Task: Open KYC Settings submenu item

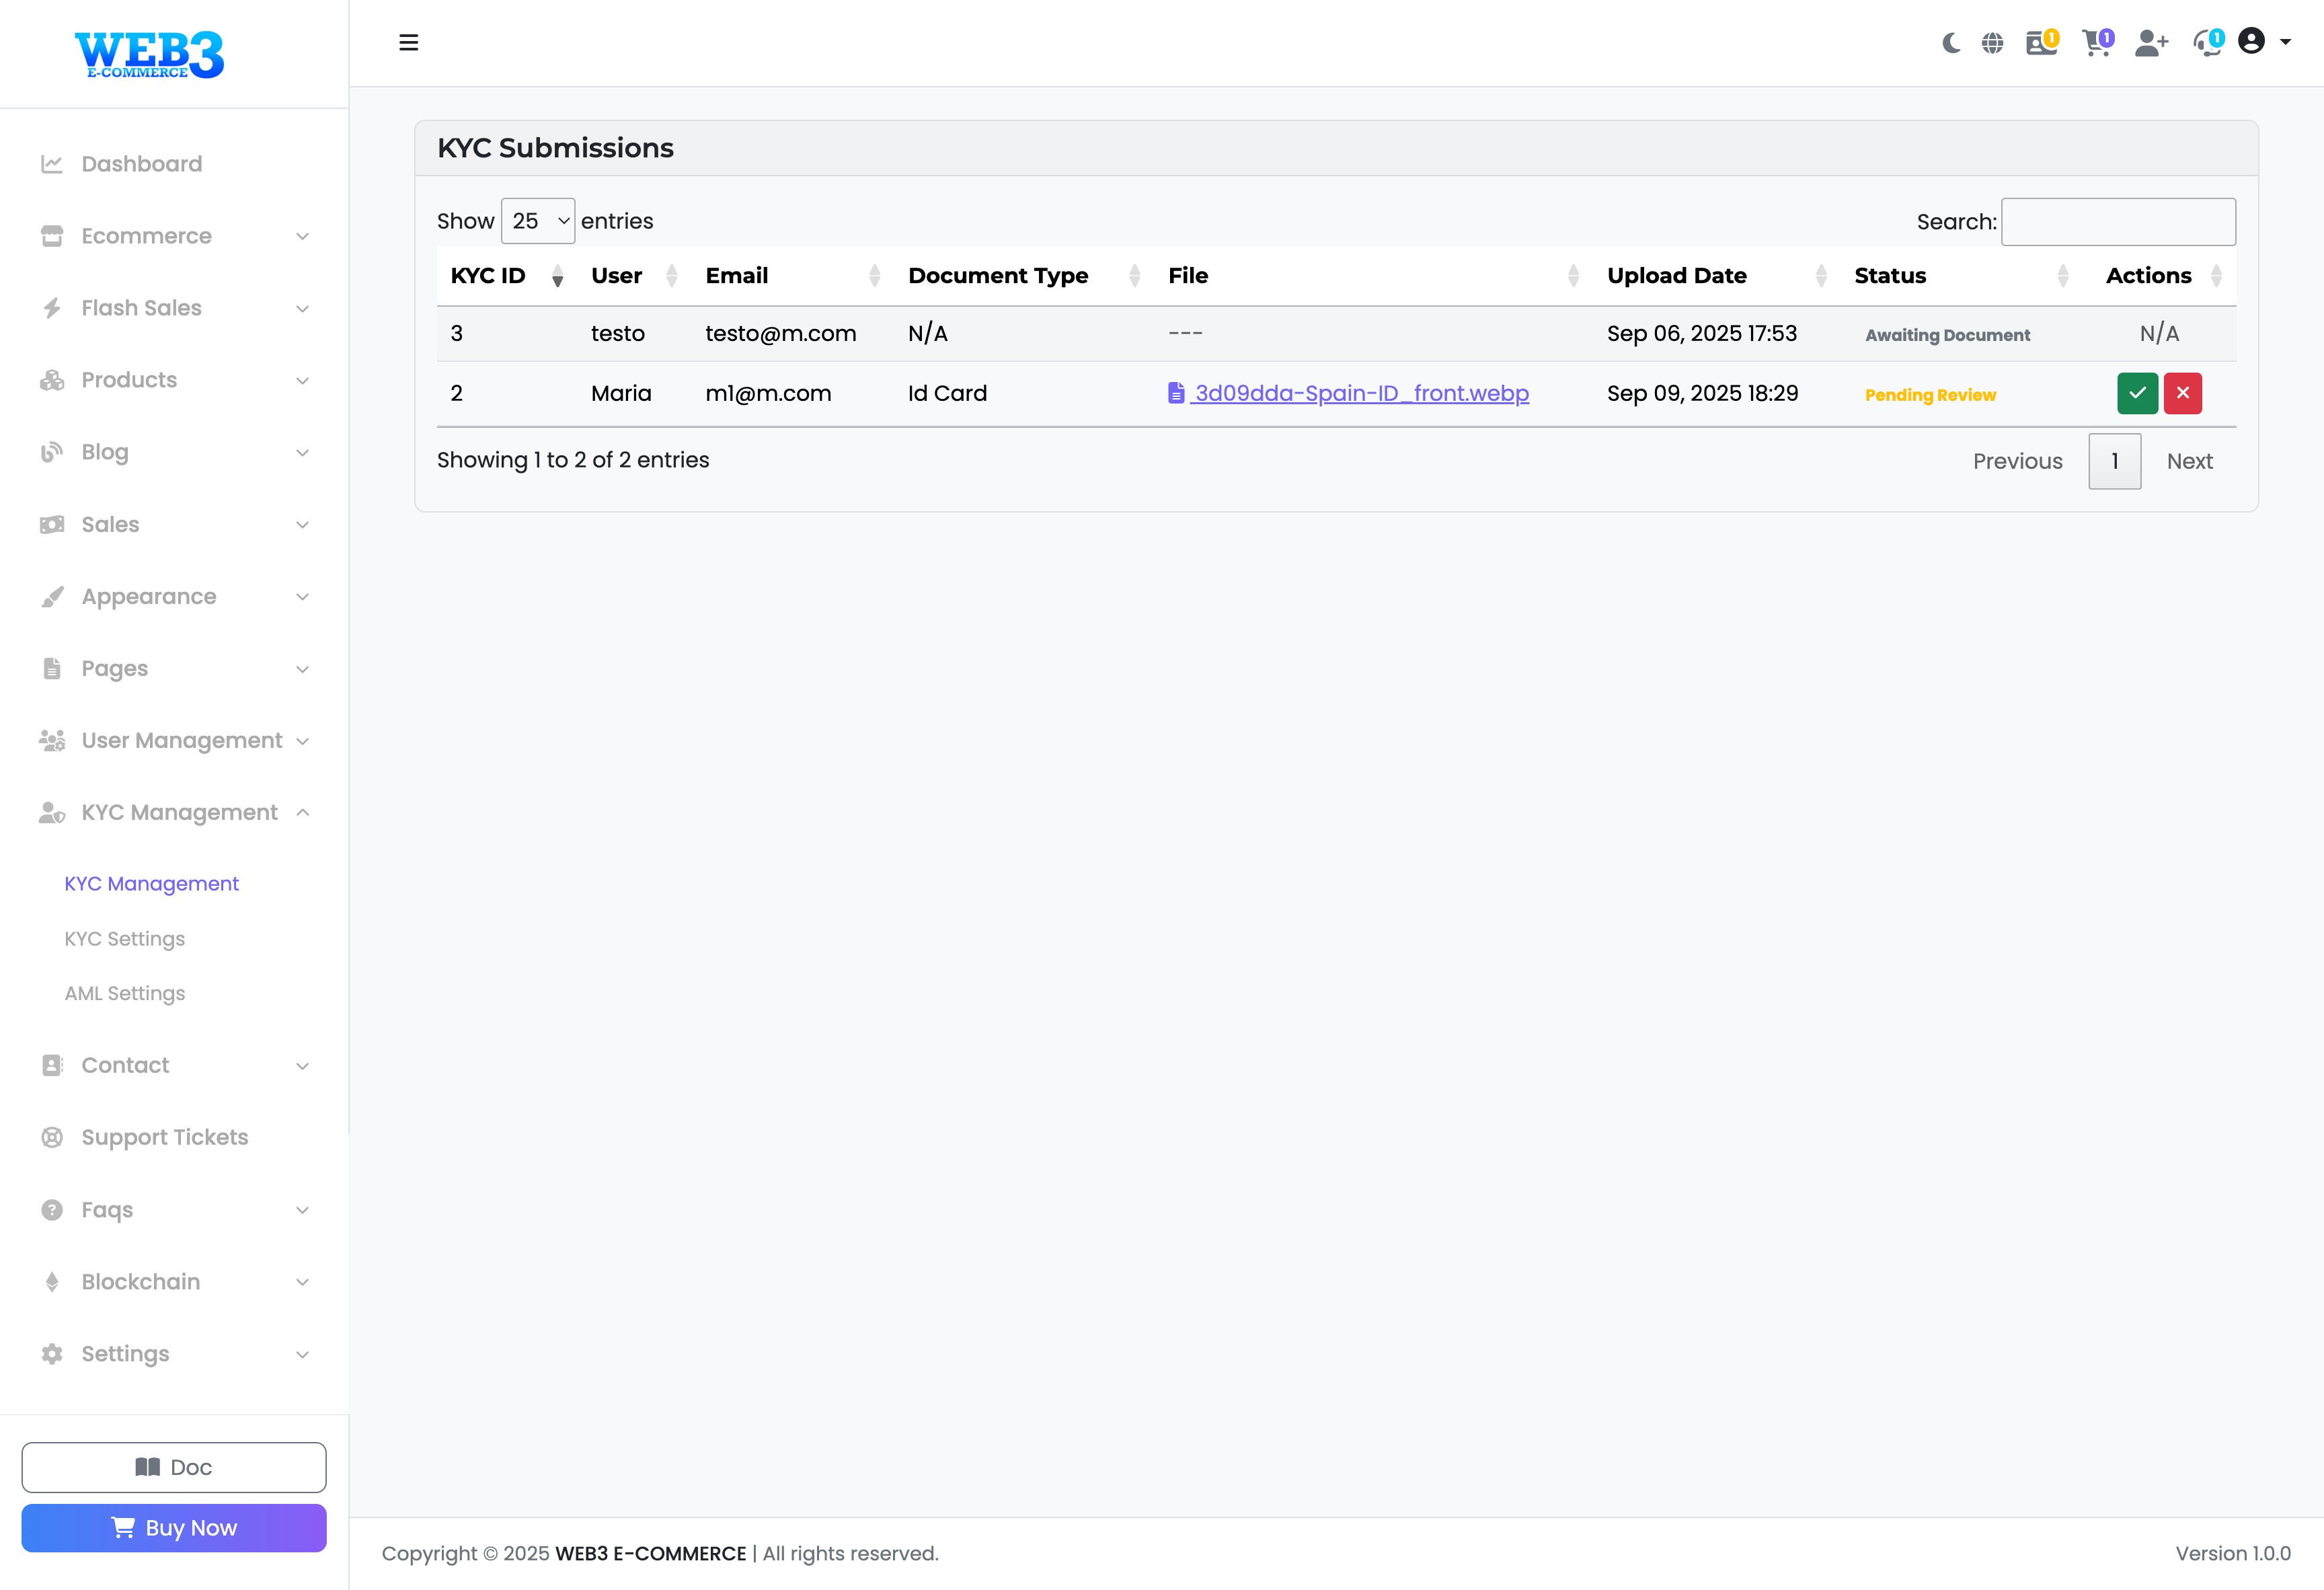Action: coord(125,938)
